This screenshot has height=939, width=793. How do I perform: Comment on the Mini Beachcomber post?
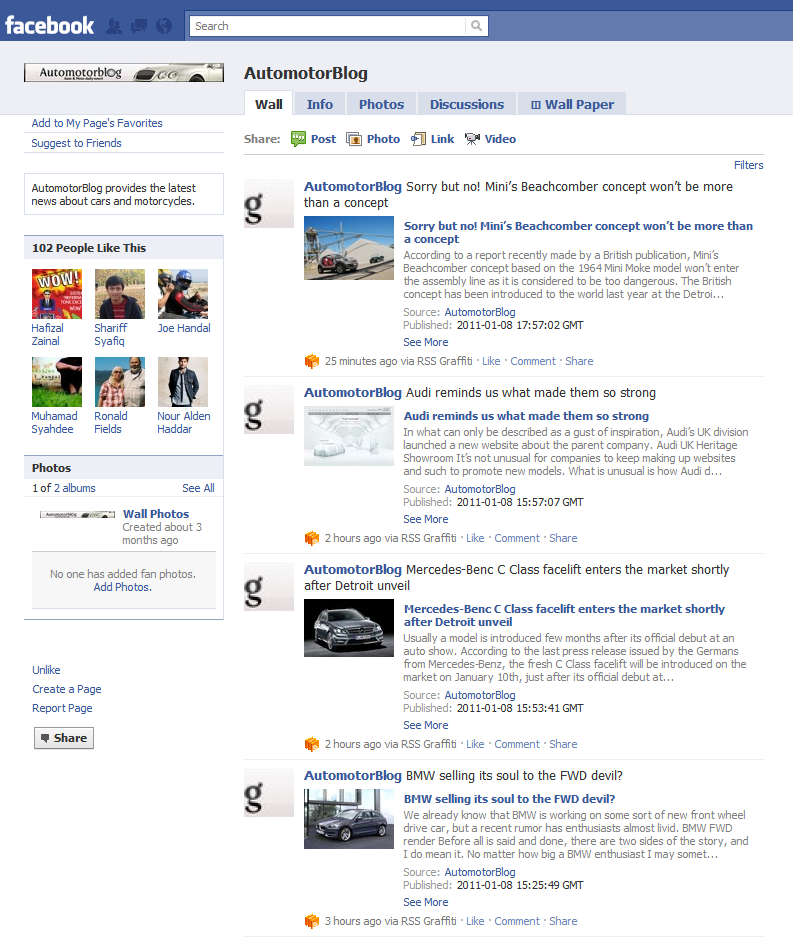point(533,361)
